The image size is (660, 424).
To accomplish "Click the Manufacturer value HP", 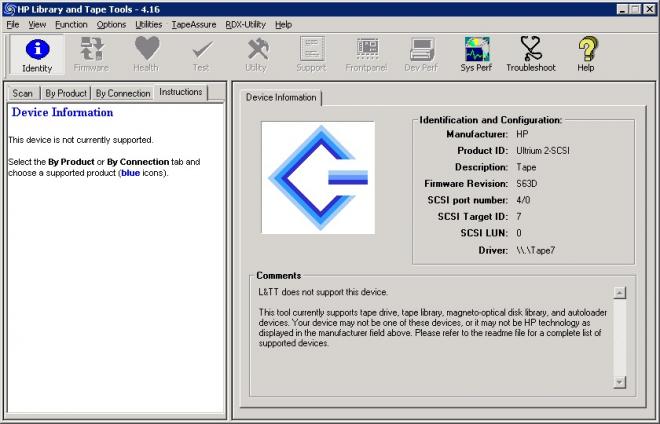I will [522, 134].
